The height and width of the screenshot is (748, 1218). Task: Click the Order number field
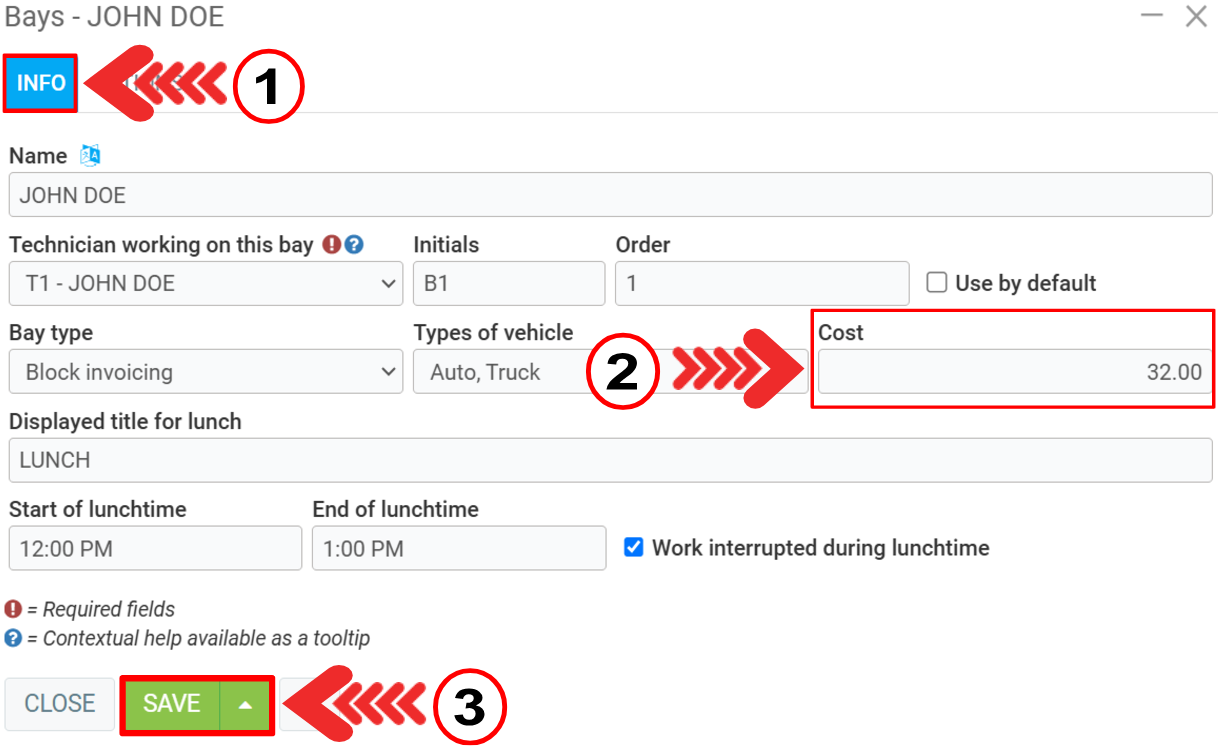click(x=762, y=284)
